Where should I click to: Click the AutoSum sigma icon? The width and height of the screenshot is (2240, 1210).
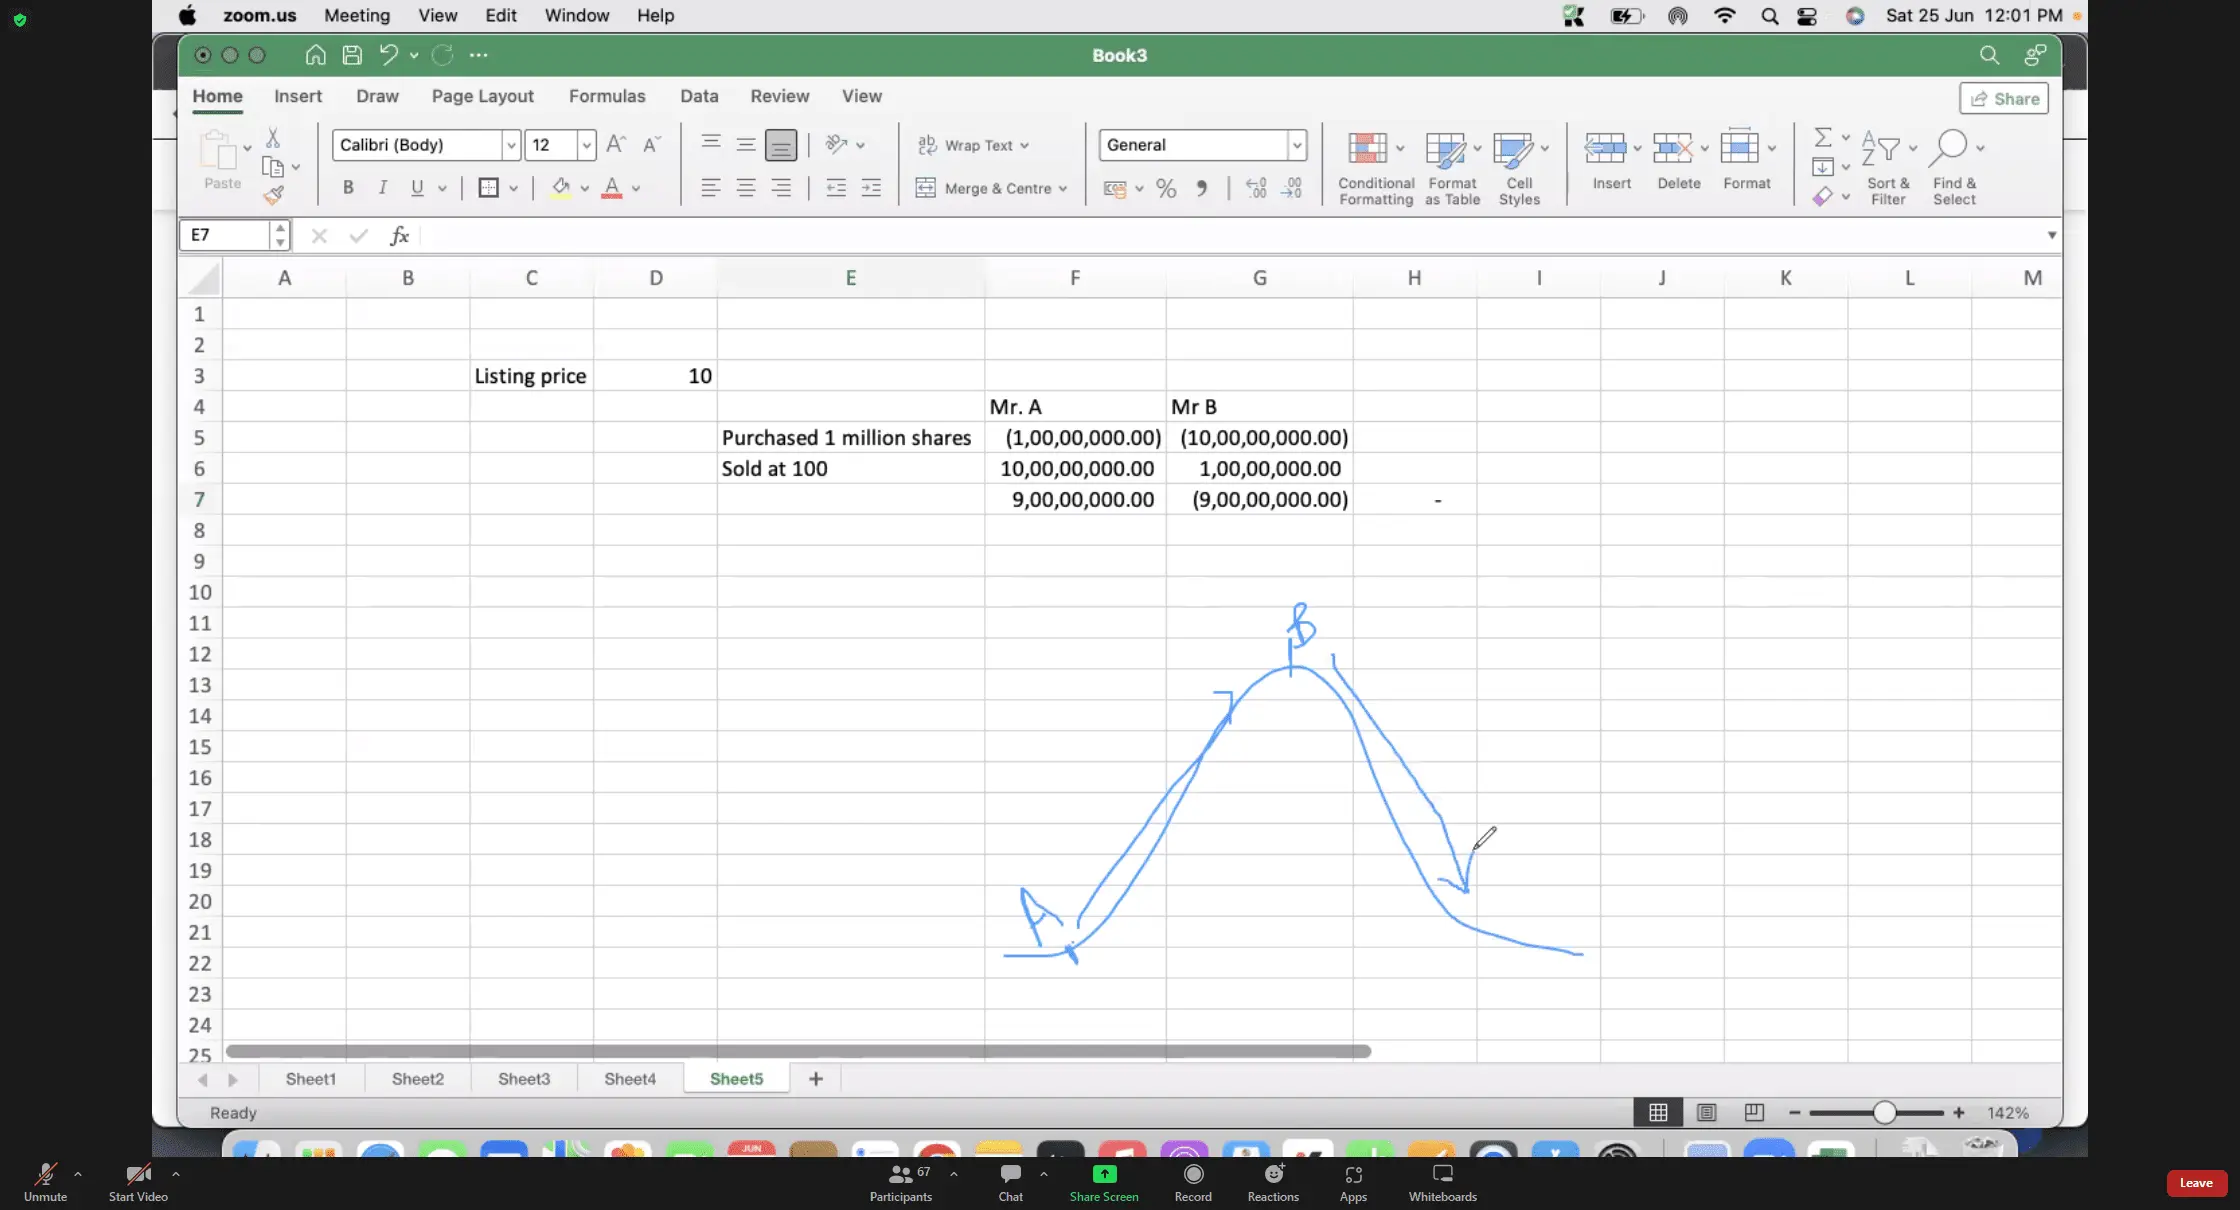(x=1823, y=137)
